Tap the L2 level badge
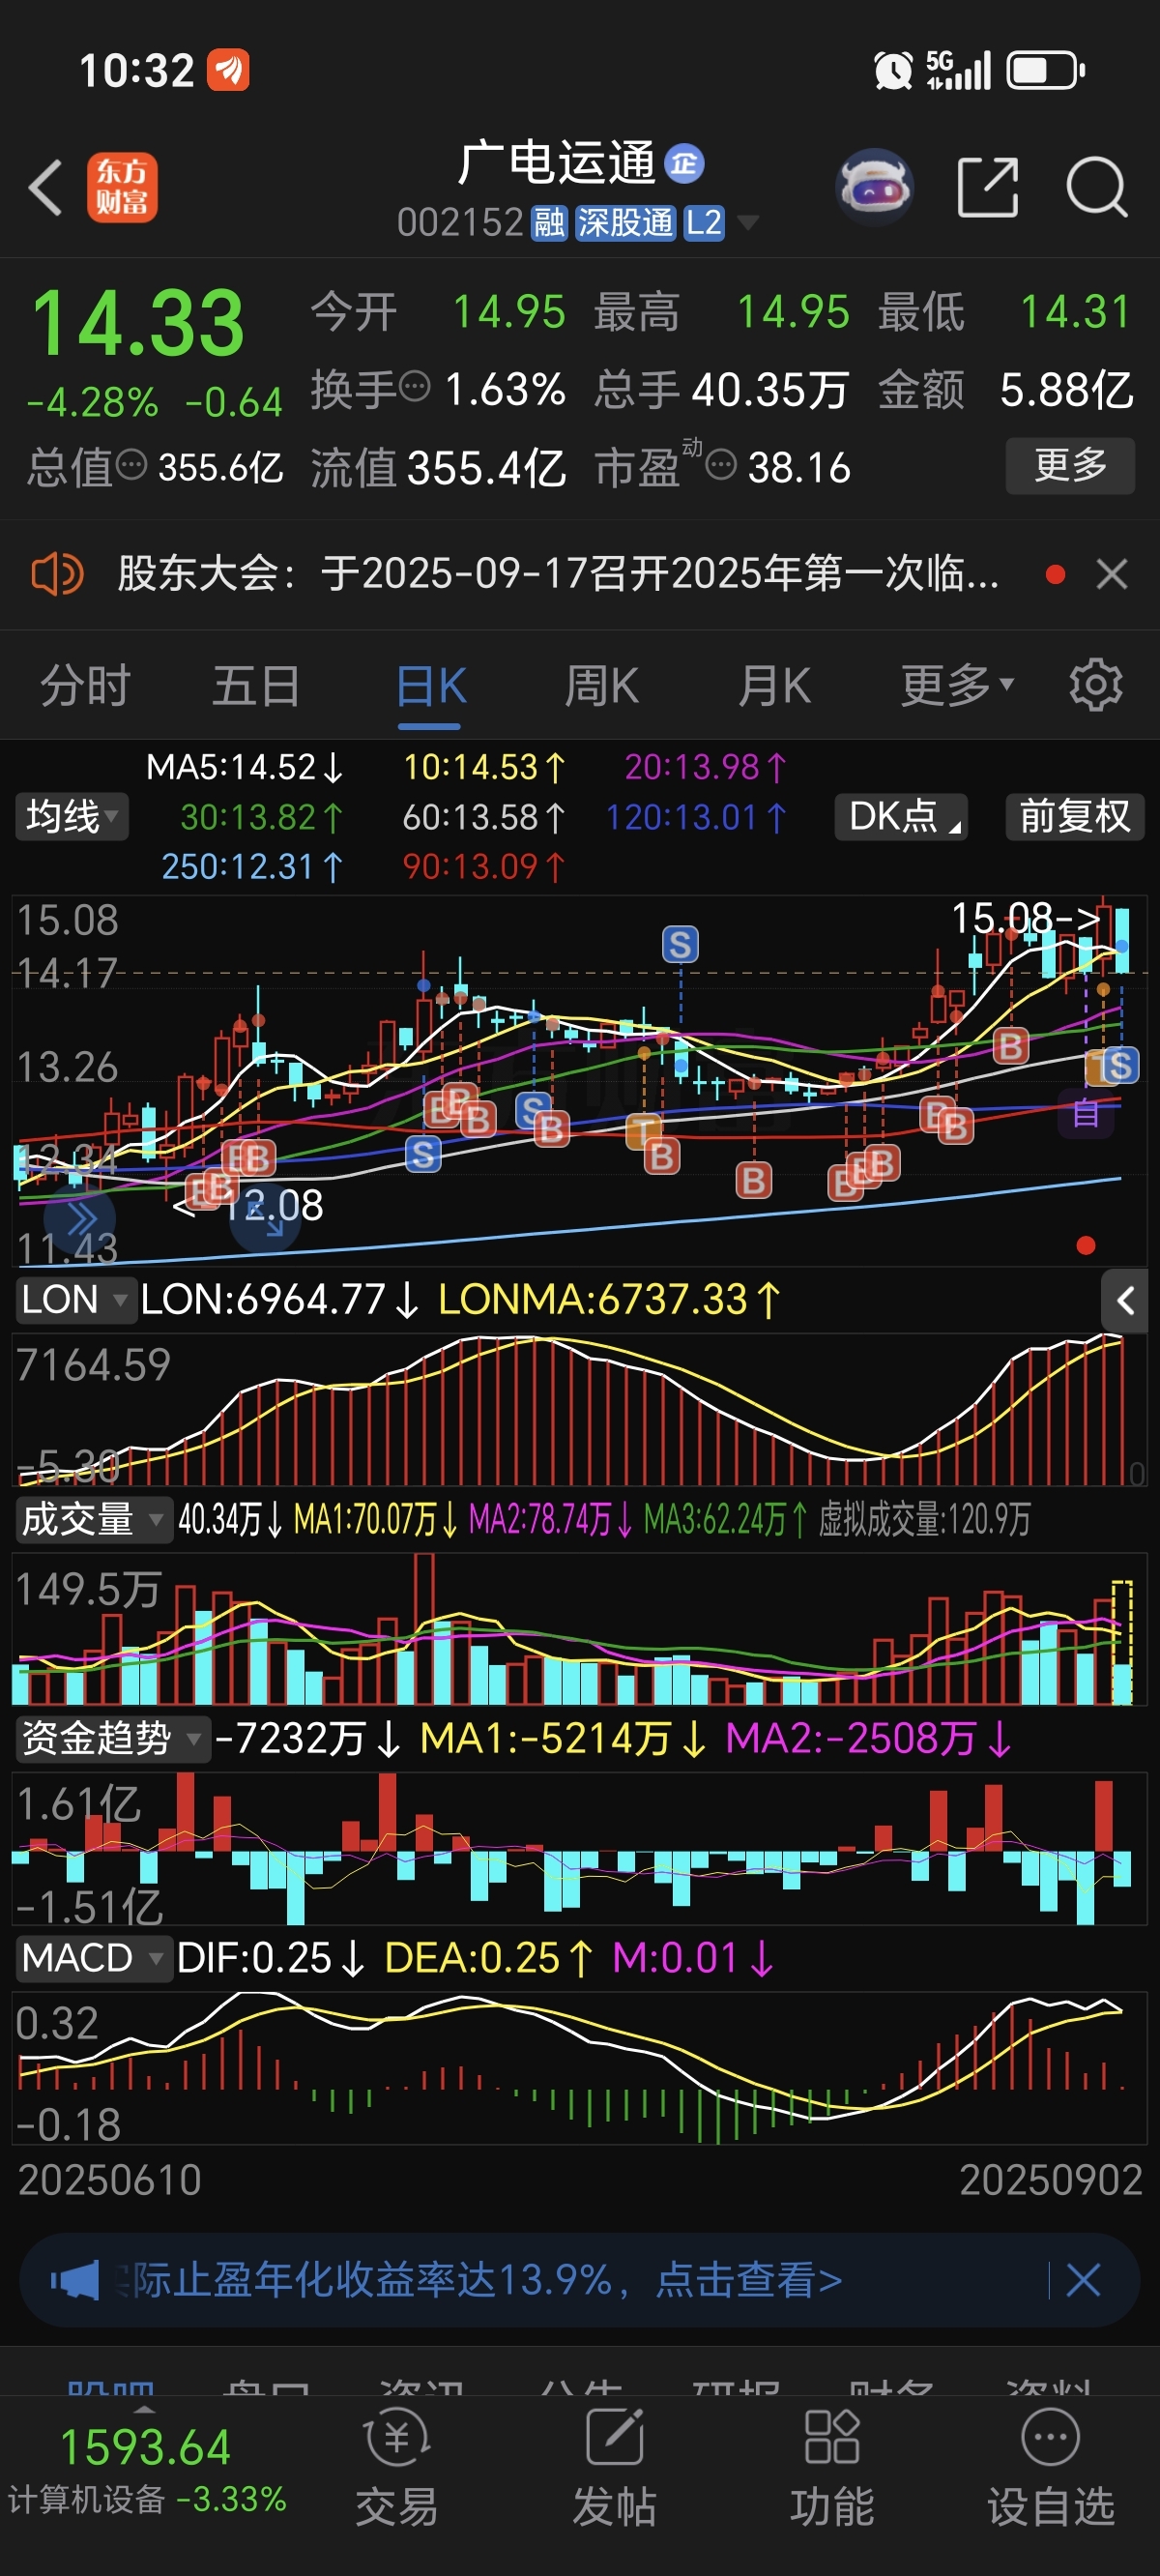 (704, 222)
